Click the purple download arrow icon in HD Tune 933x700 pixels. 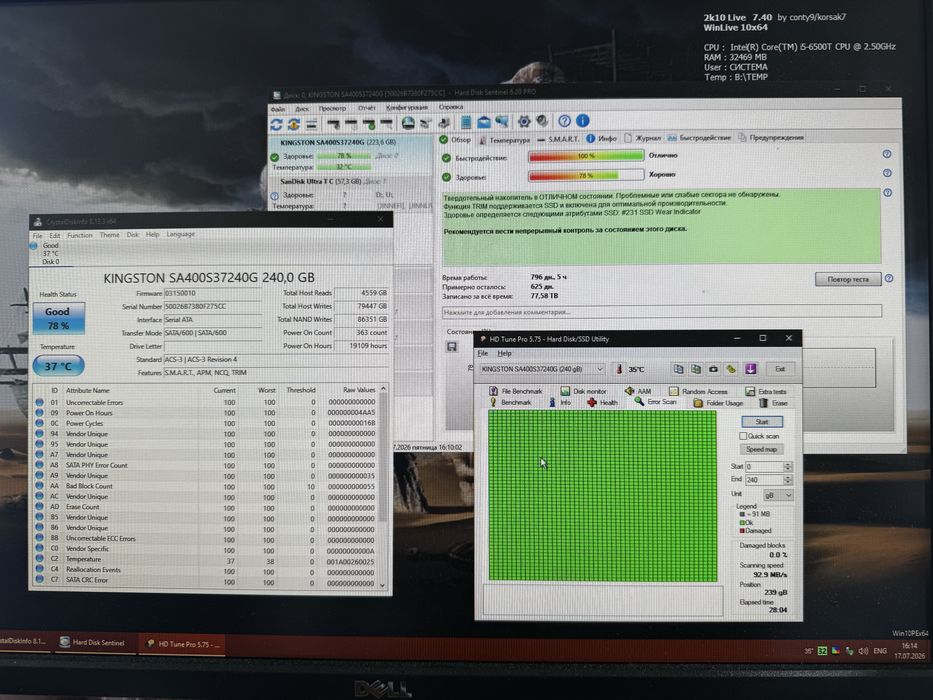(x=750, y=369)
